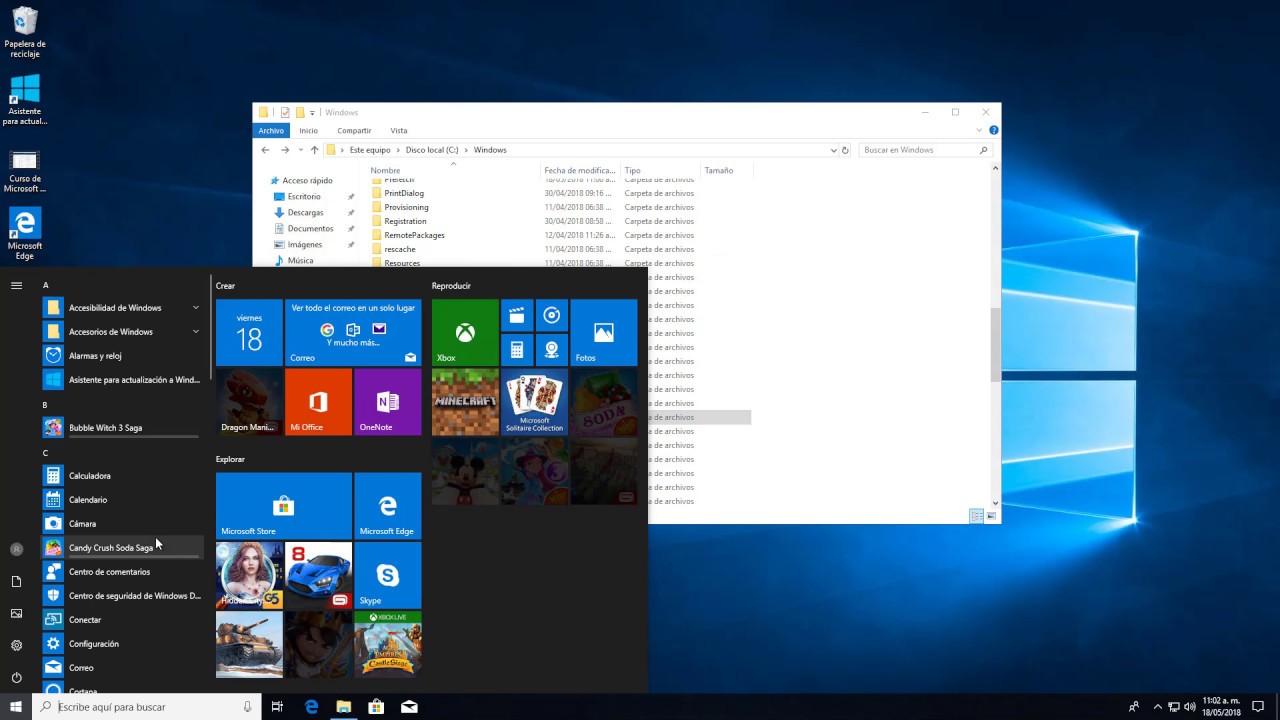The image size is (1280, 720).
Task: Open Action Center notifications icon
Action: pyautogui.click(x=1258, y=707)
